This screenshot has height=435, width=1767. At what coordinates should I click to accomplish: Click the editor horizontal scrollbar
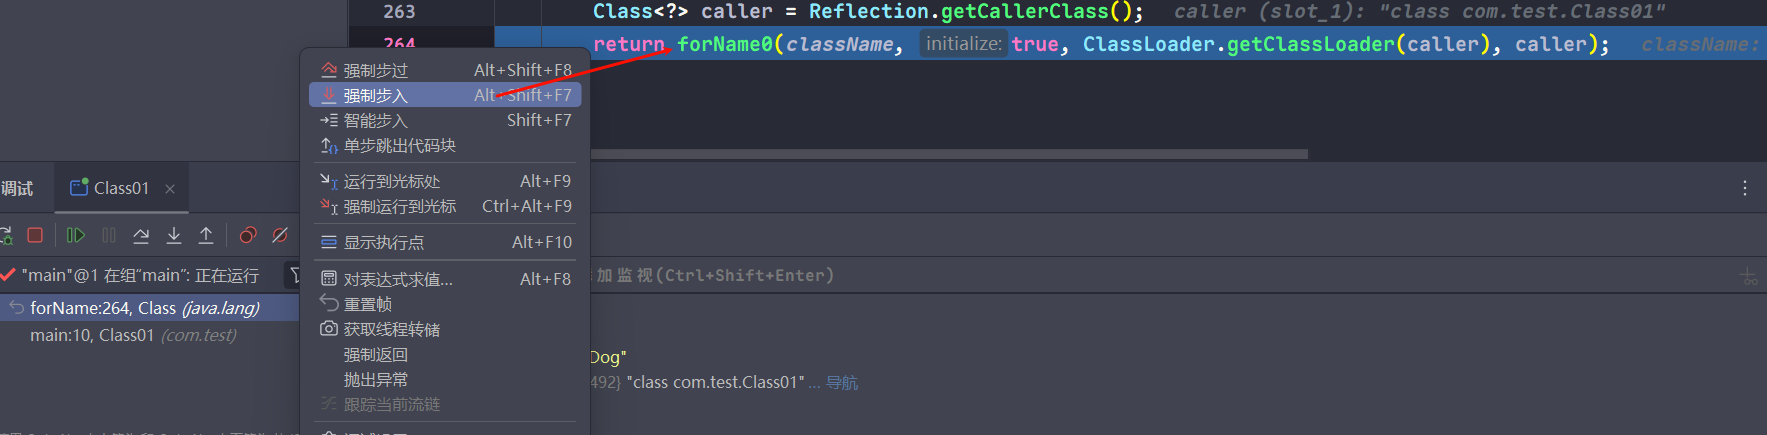point(948,154)
